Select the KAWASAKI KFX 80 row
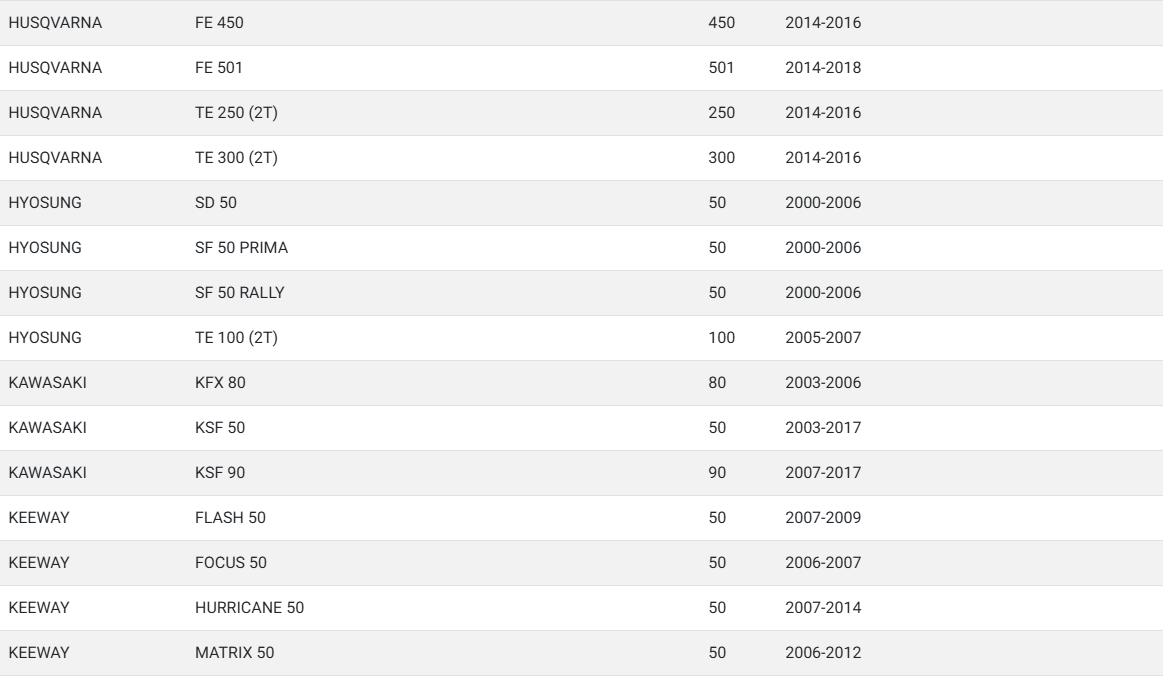1163x676 pixels. (x=582, y=383)
